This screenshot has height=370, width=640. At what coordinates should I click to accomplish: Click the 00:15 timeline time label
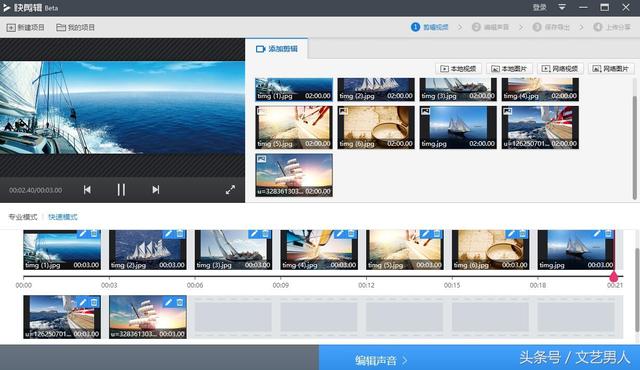452,285
